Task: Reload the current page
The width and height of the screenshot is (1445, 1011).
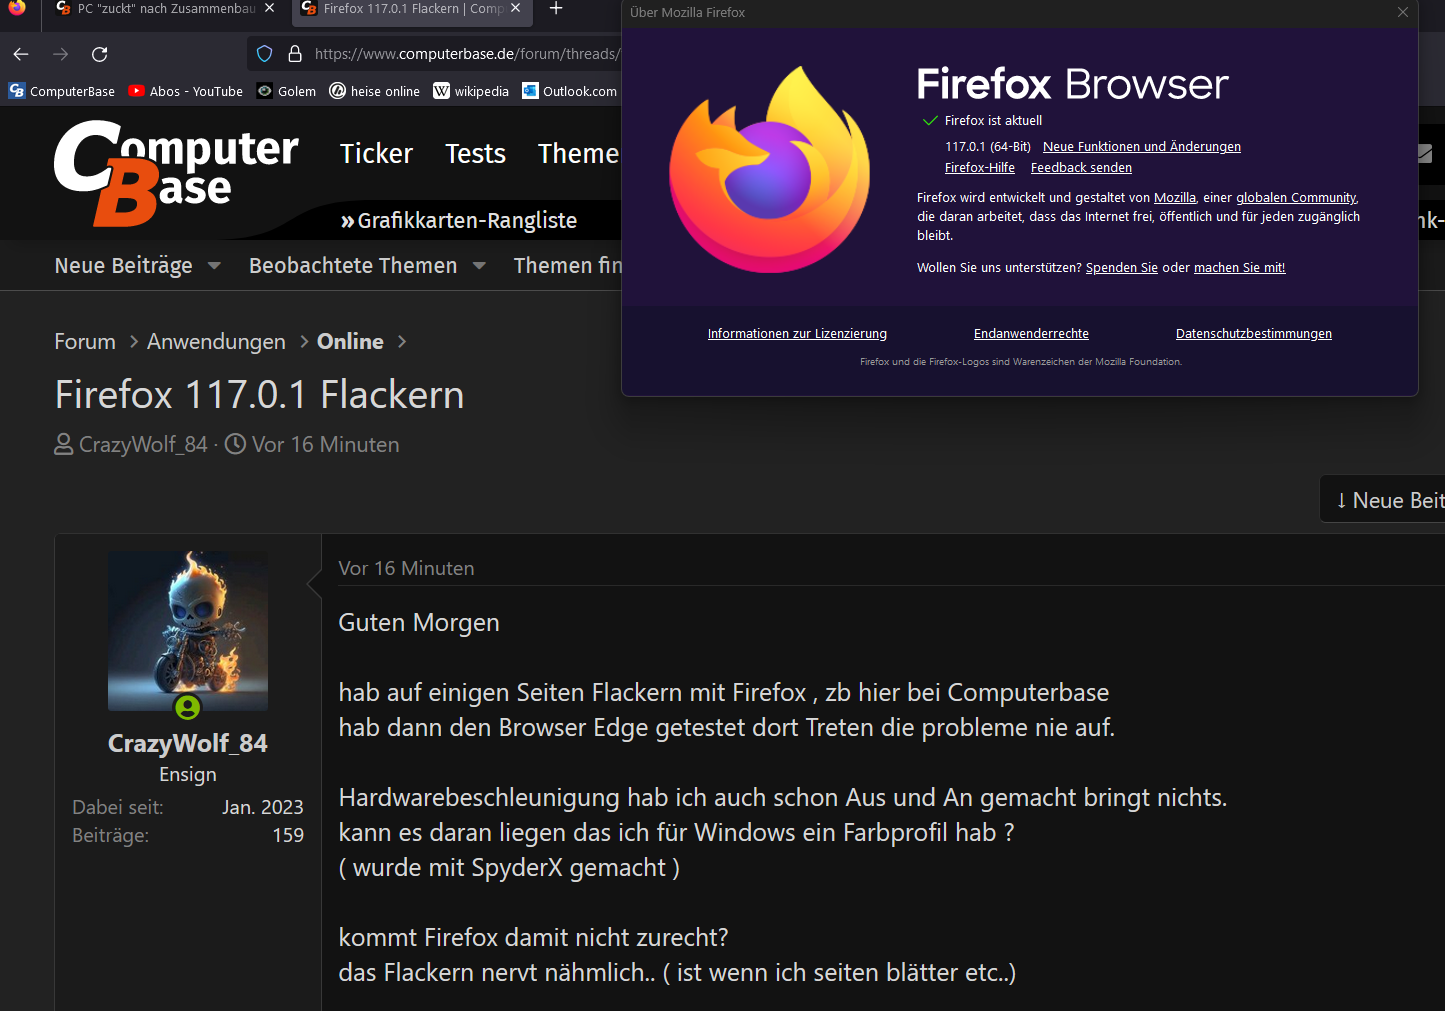Action: point(100,54)
